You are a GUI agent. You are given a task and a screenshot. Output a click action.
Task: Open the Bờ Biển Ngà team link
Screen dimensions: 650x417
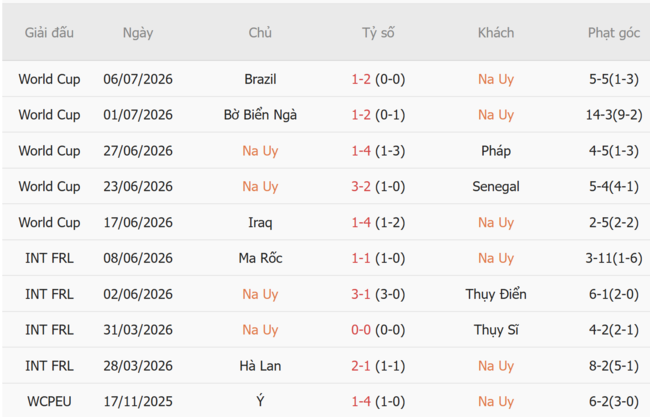[260, 114]
